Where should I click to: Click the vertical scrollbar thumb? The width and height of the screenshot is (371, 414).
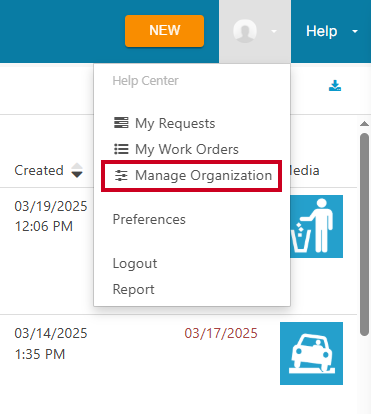(x=364, y=234)
